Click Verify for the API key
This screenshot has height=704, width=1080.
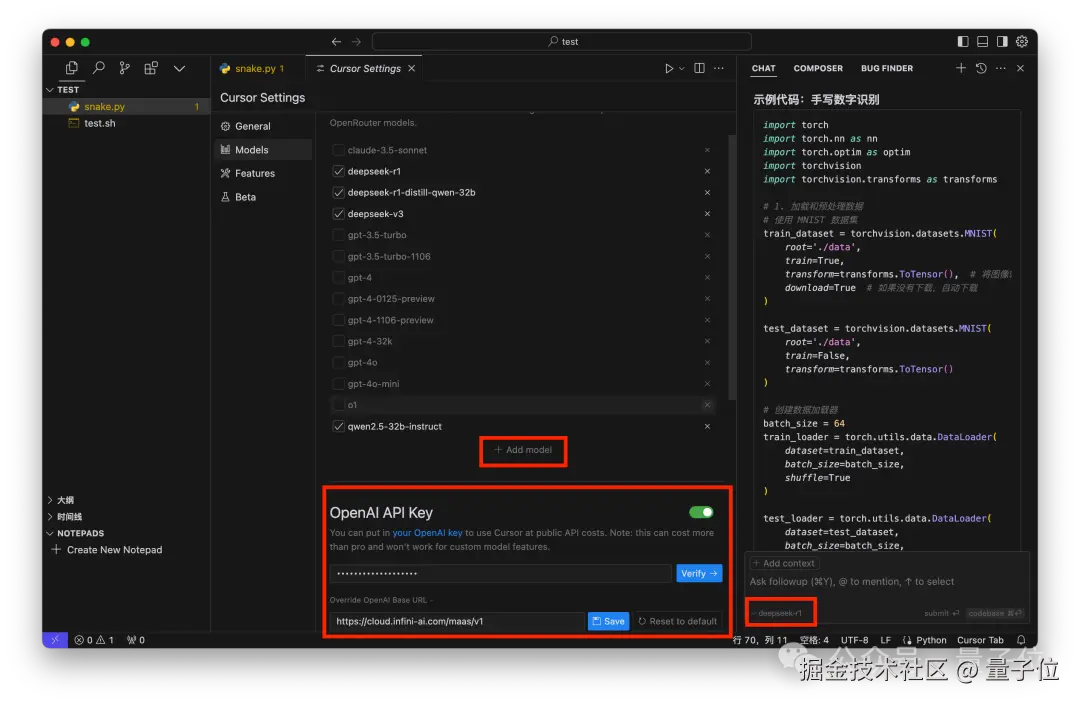699,573
